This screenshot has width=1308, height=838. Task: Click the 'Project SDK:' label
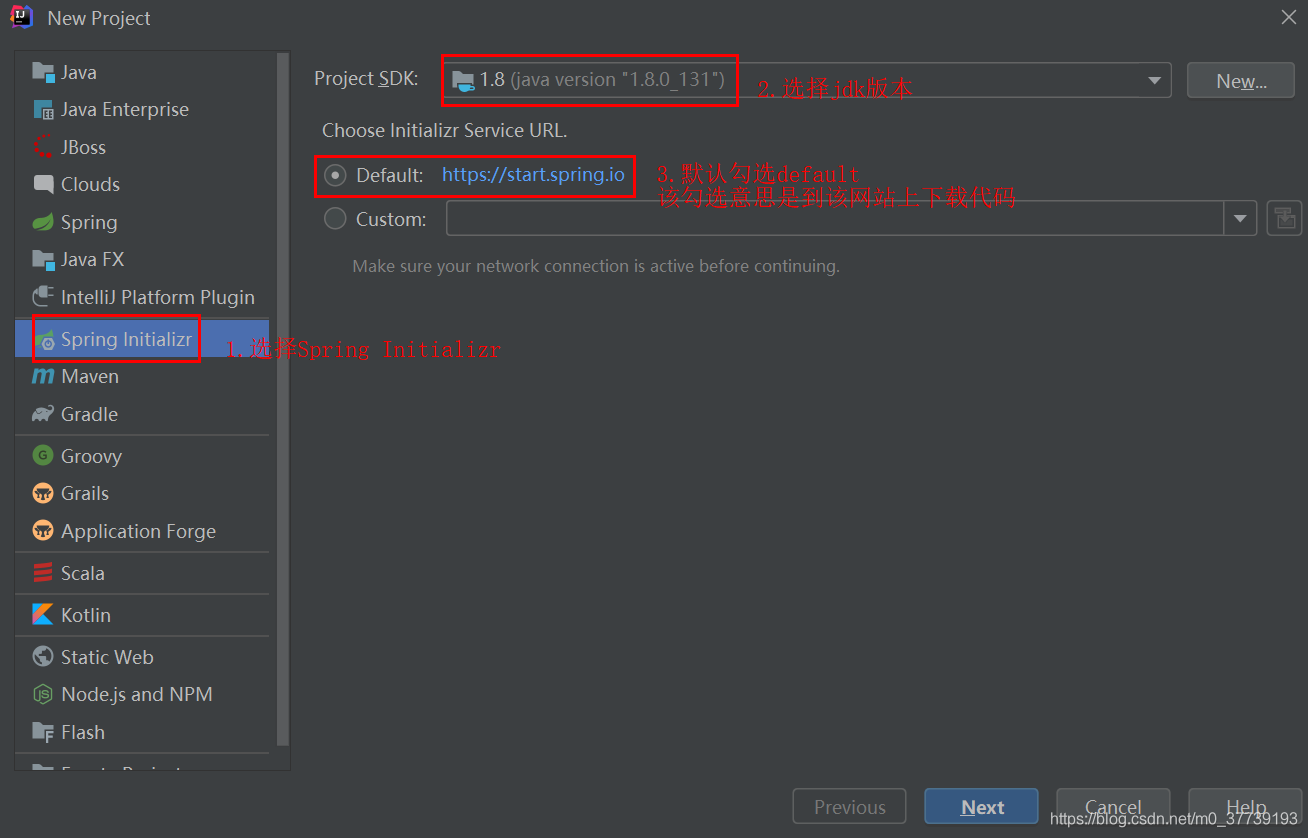coord(366,79)
